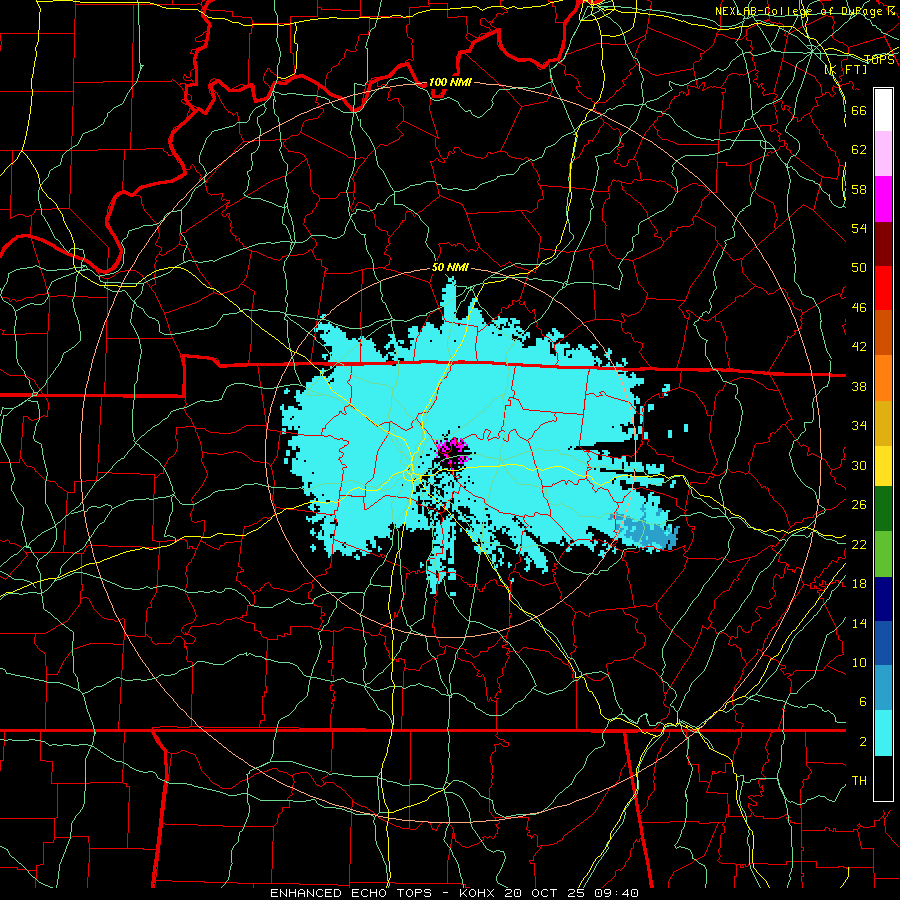Click the steel blue 6 kft swatch
The width and height of the screenshot is (900, 900).
[883, 688]
